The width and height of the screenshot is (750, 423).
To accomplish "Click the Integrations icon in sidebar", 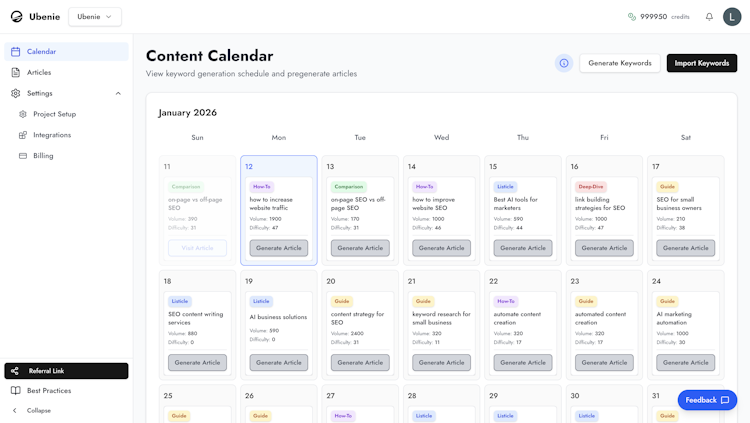I will [x=23, y=135].
